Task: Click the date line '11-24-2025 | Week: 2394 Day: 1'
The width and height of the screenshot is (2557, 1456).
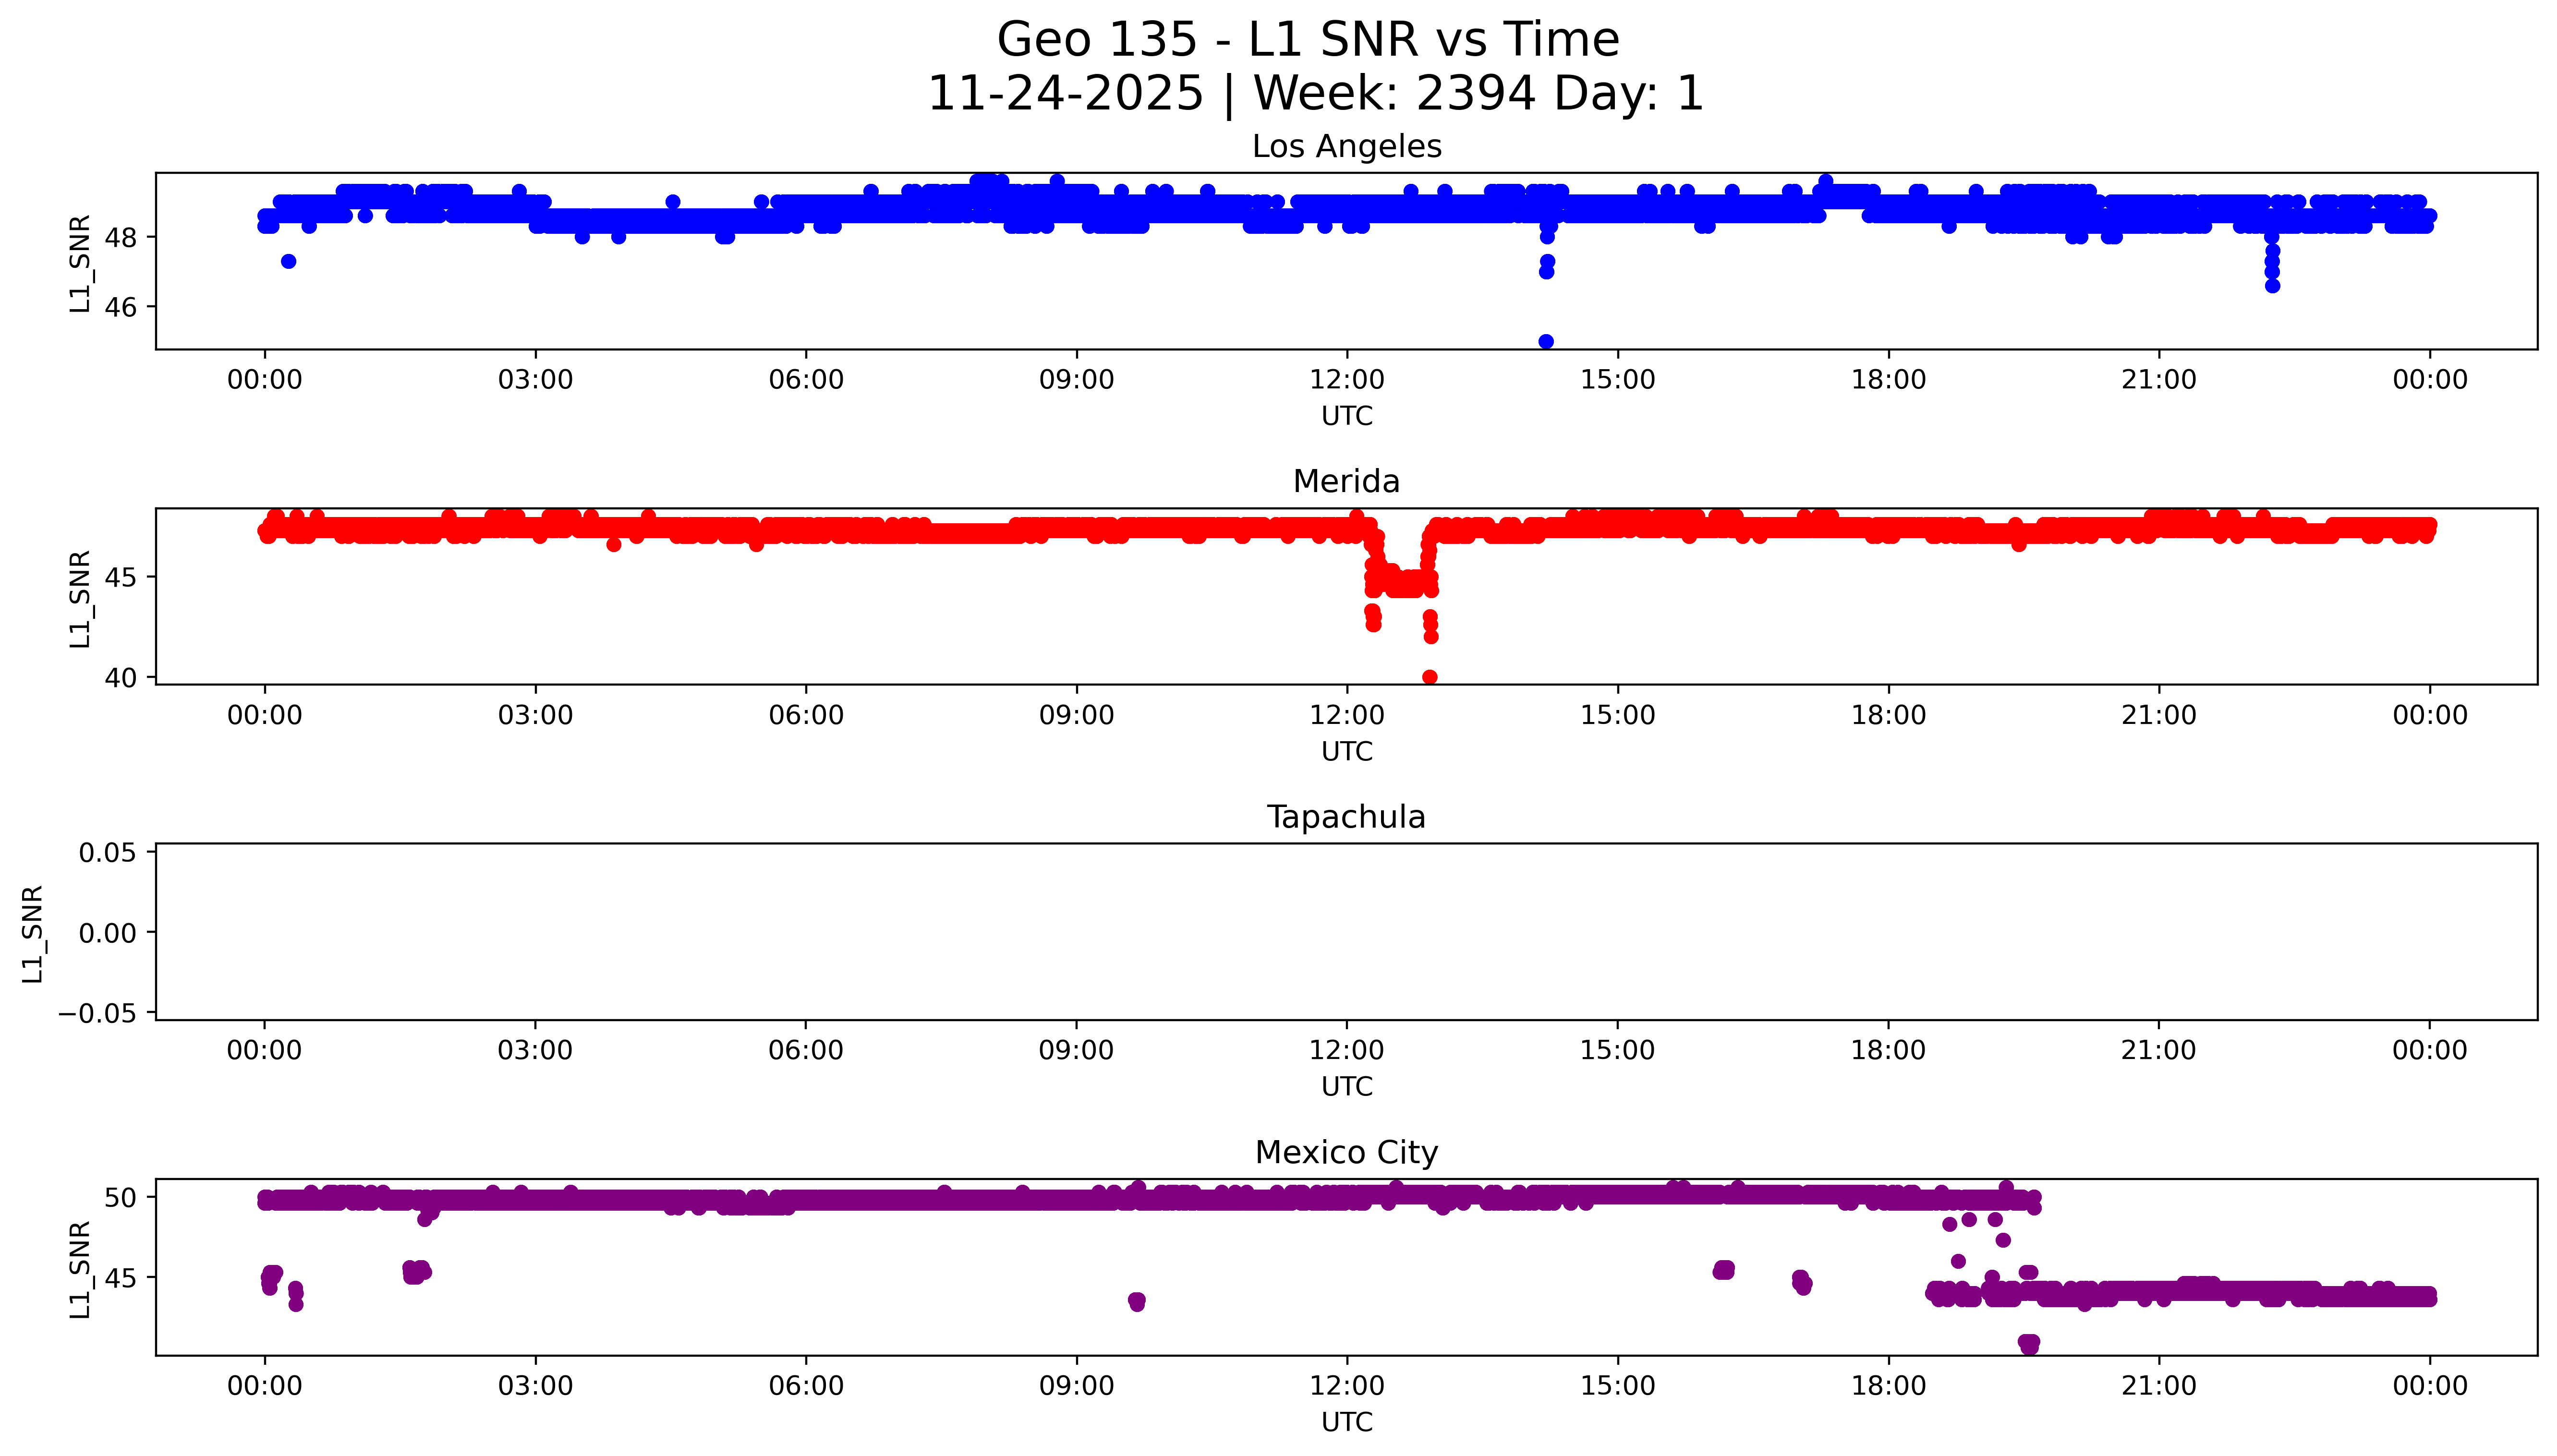Action: (1315, 94)
